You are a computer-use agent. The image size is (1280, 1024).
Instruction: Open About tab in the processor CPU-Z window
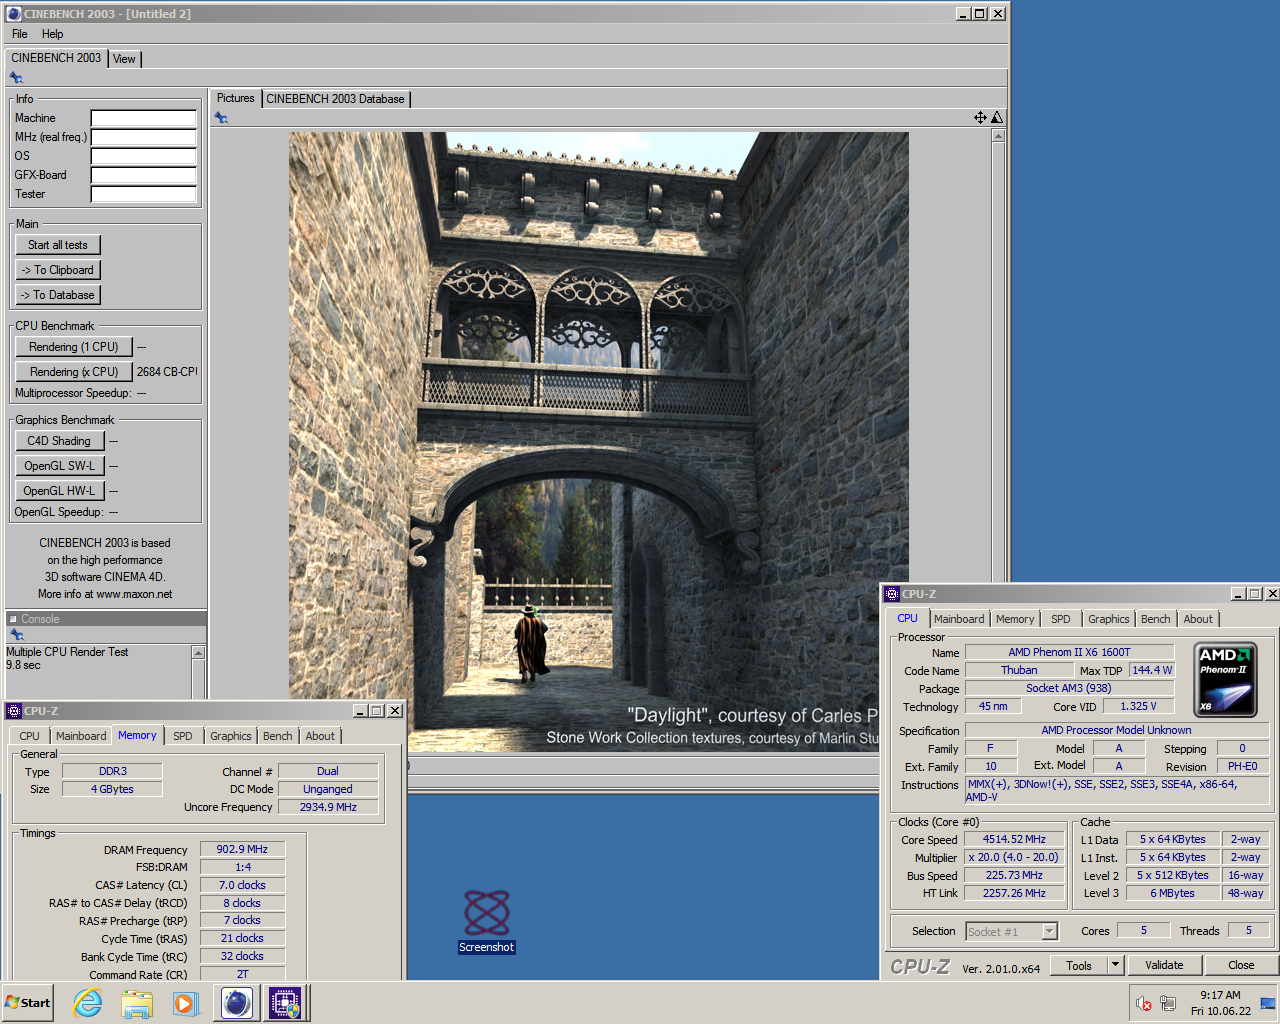click(1198, 619)
